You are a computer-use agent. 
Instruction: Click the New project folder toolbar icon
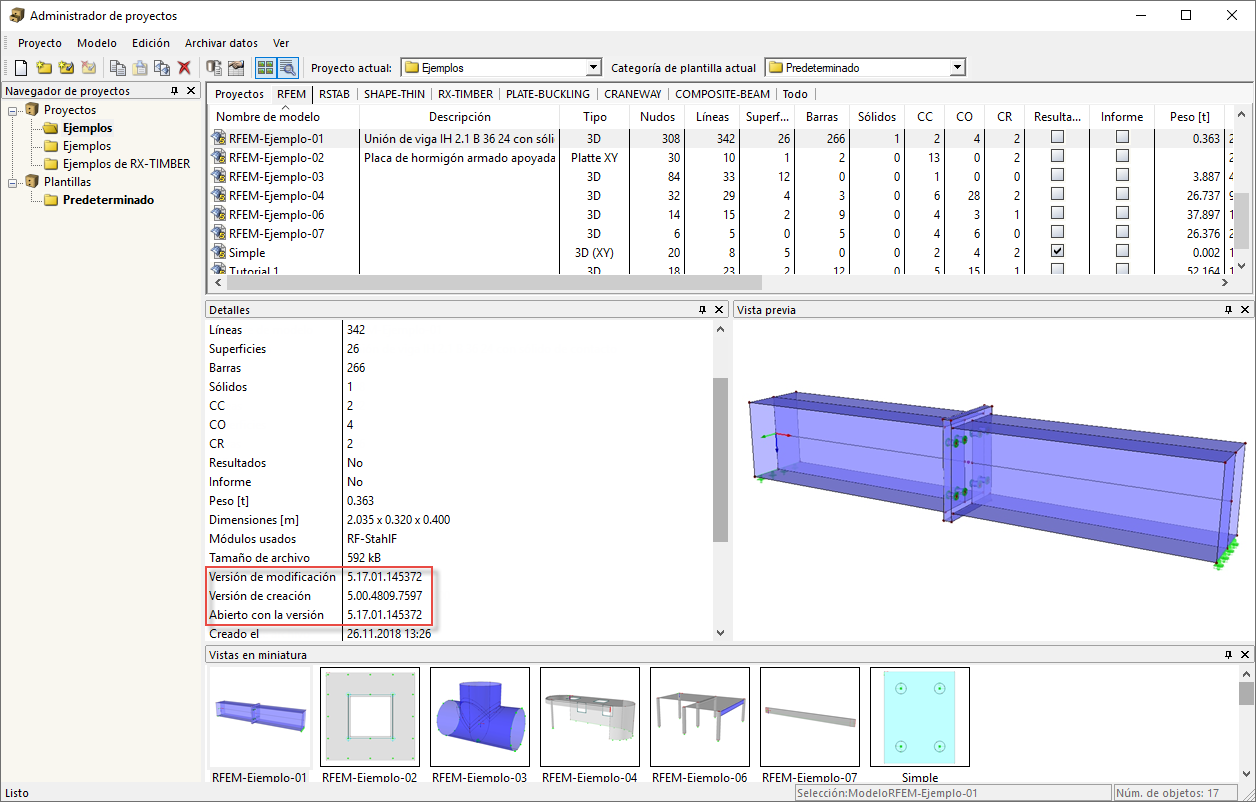[x=44, y=68]
